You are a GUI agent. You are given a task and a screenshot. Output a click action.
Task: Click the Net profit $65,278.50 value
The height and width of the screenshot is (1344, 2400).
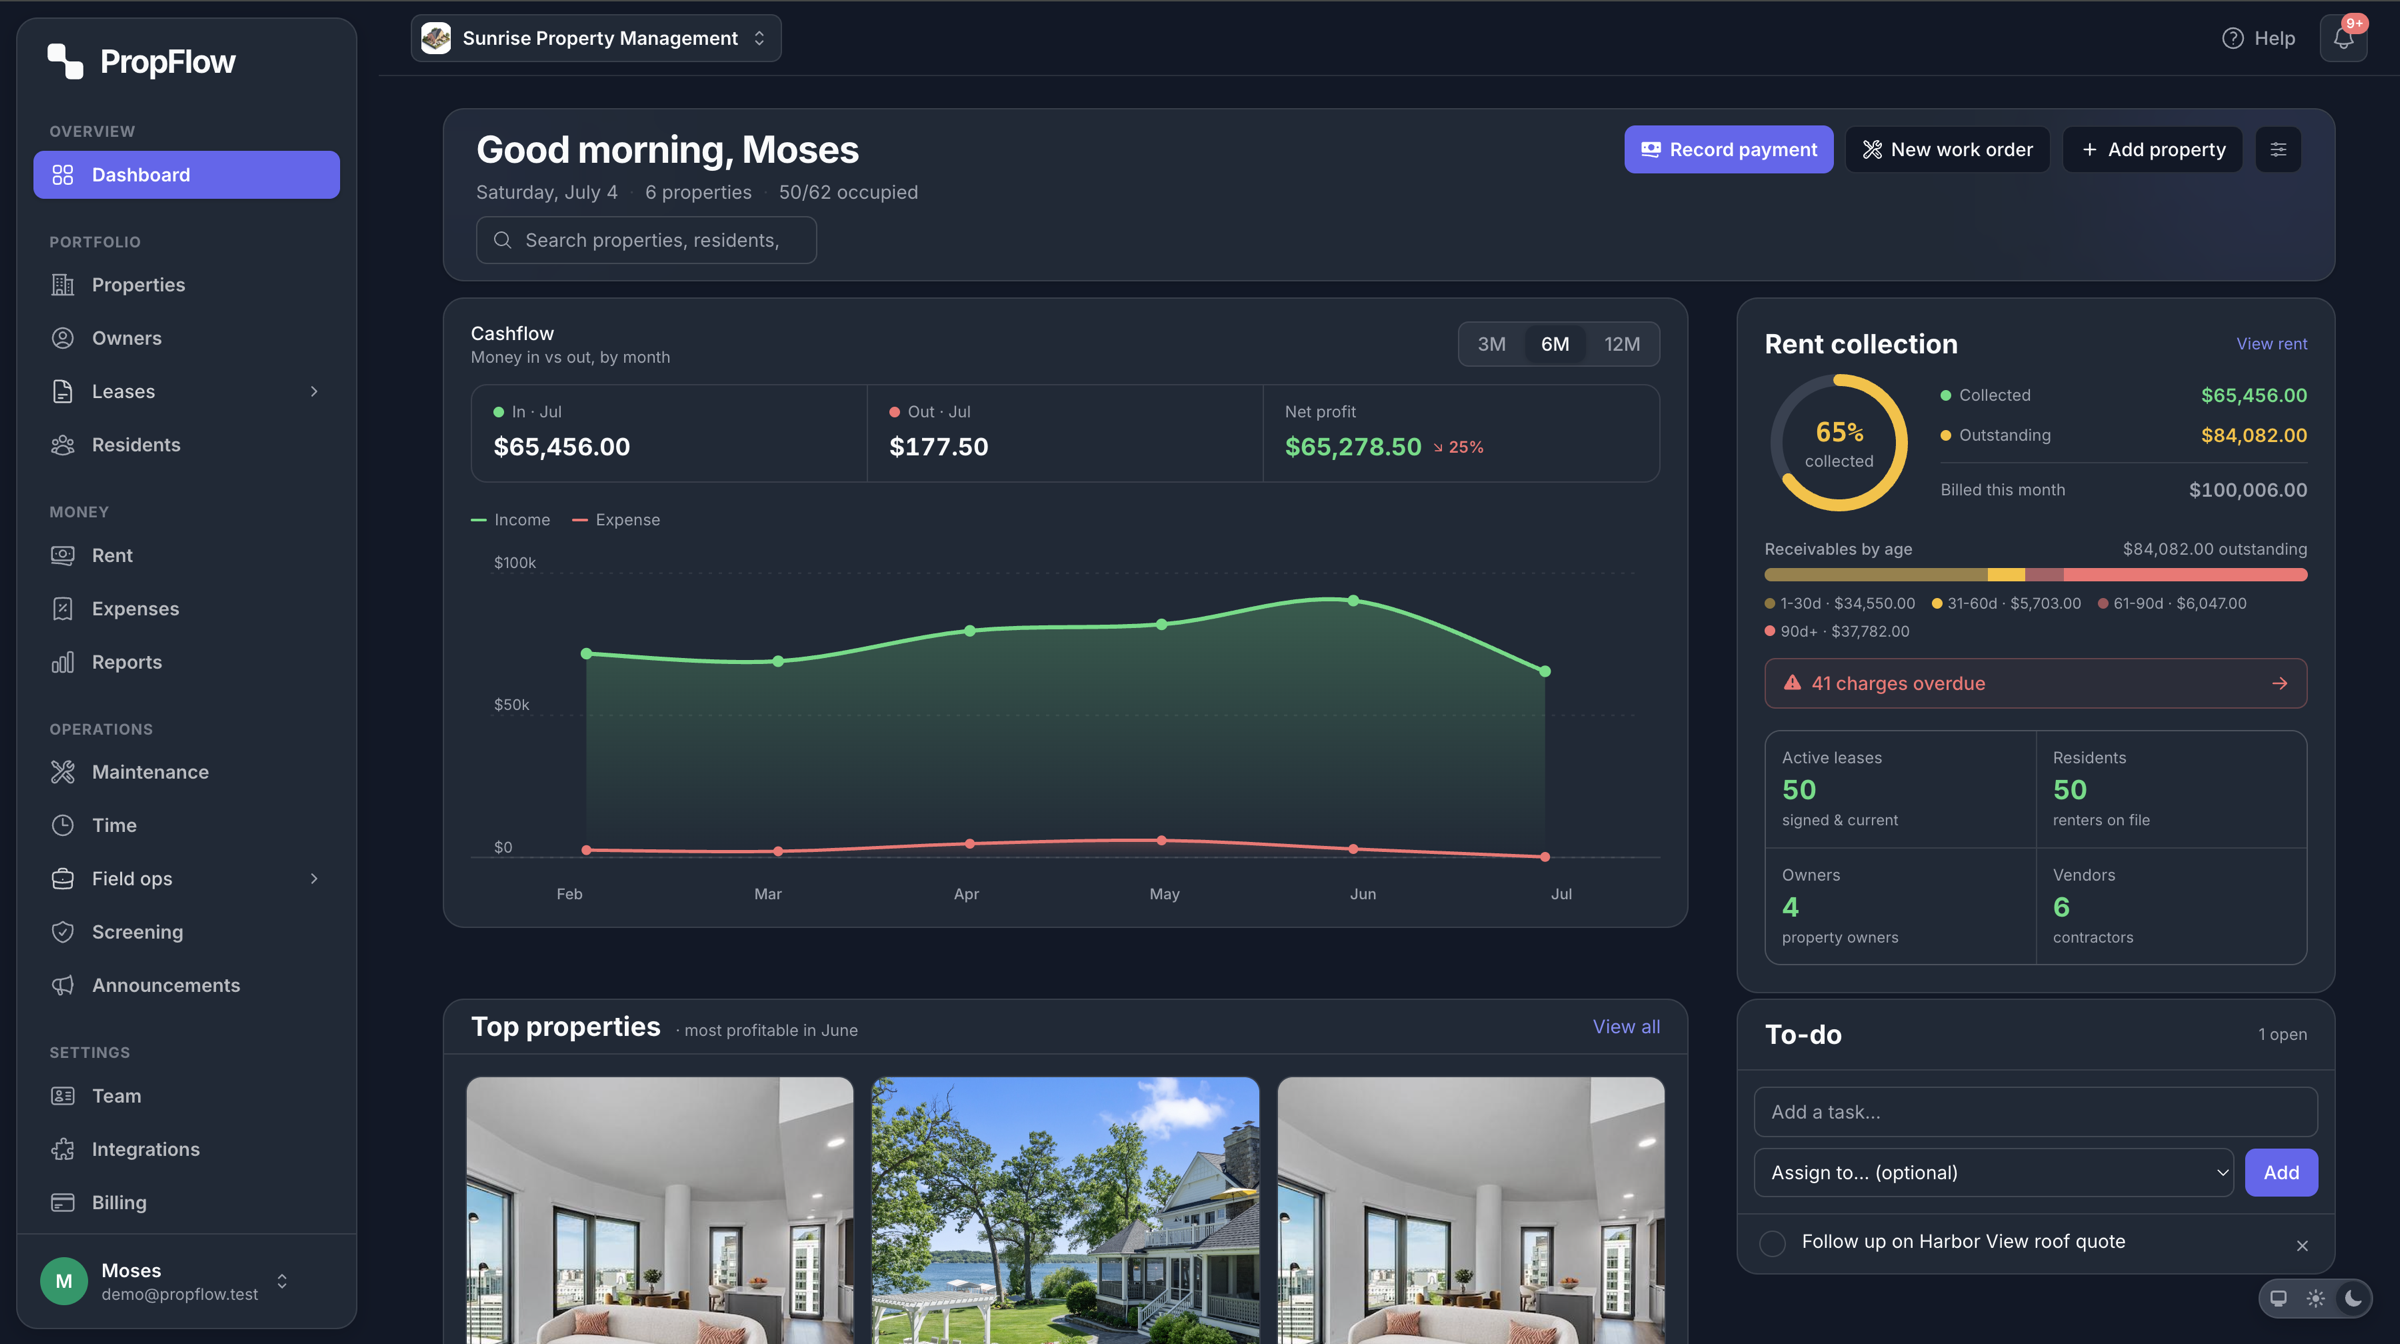click(1353, 447)
